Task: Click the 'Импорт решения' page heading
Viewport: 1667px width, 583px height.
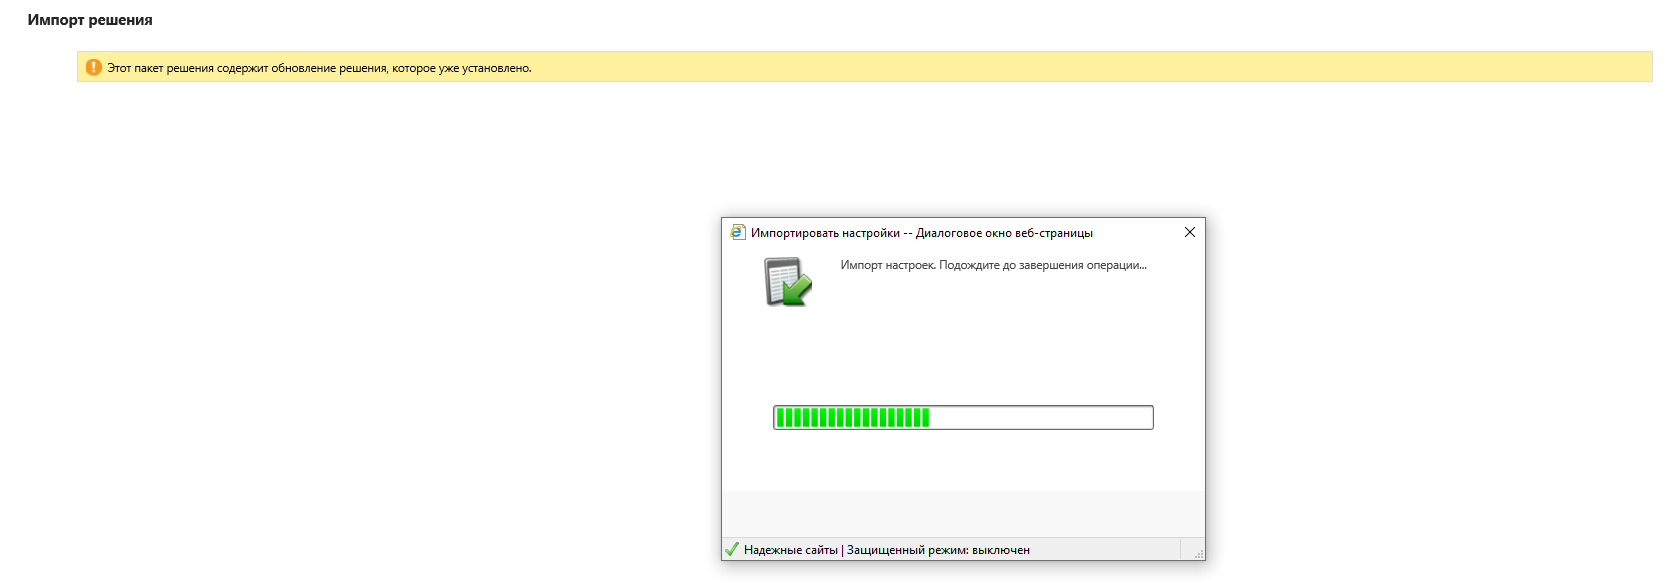Action: coord(90,20)
